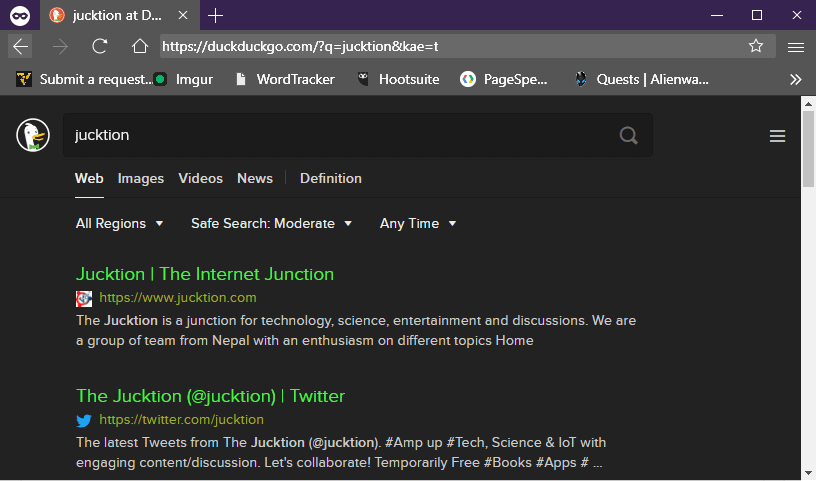
Task: Open a new tab with plus button
Action: 215,16
